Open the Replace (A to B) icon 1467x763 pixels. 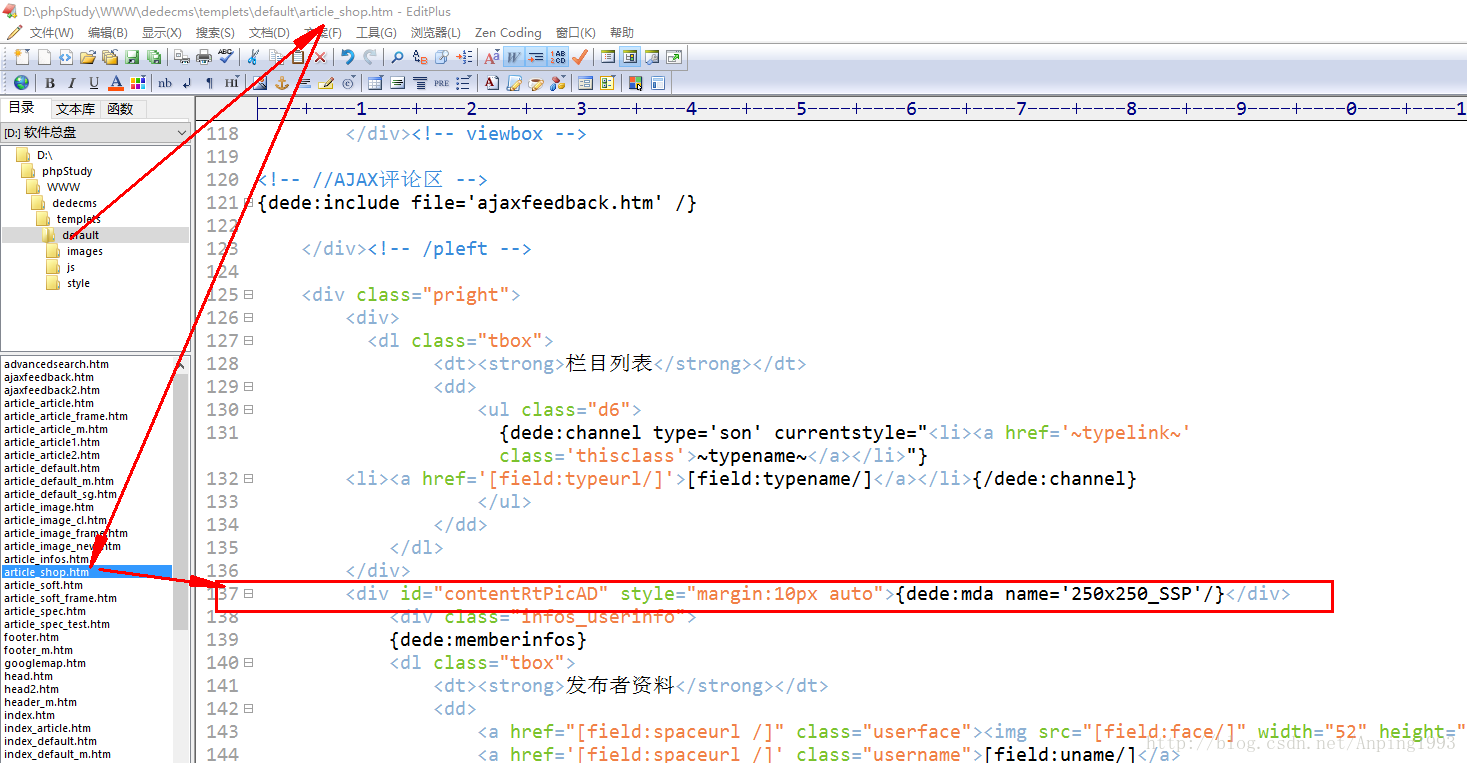coord(419,57)
